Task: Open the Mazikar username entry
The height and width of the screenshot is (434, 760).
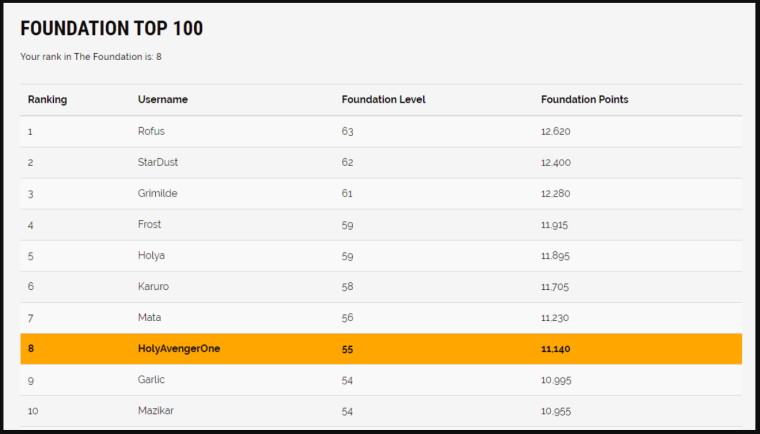Action: point(155,411)
